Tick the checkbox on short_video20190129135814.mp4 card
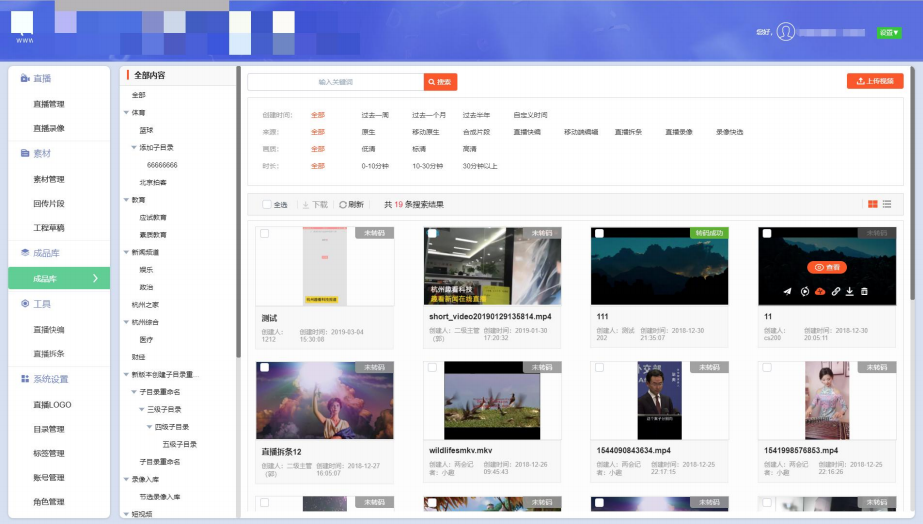Viewport: 923px width, 524px height. [x=432, y=233]
